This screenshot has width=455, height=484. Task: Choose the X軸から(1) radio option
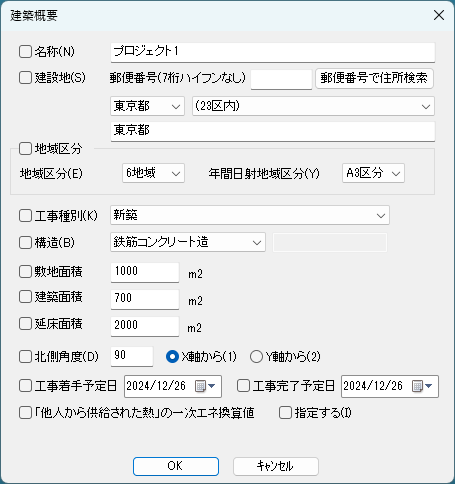click(x=172, y=357)
